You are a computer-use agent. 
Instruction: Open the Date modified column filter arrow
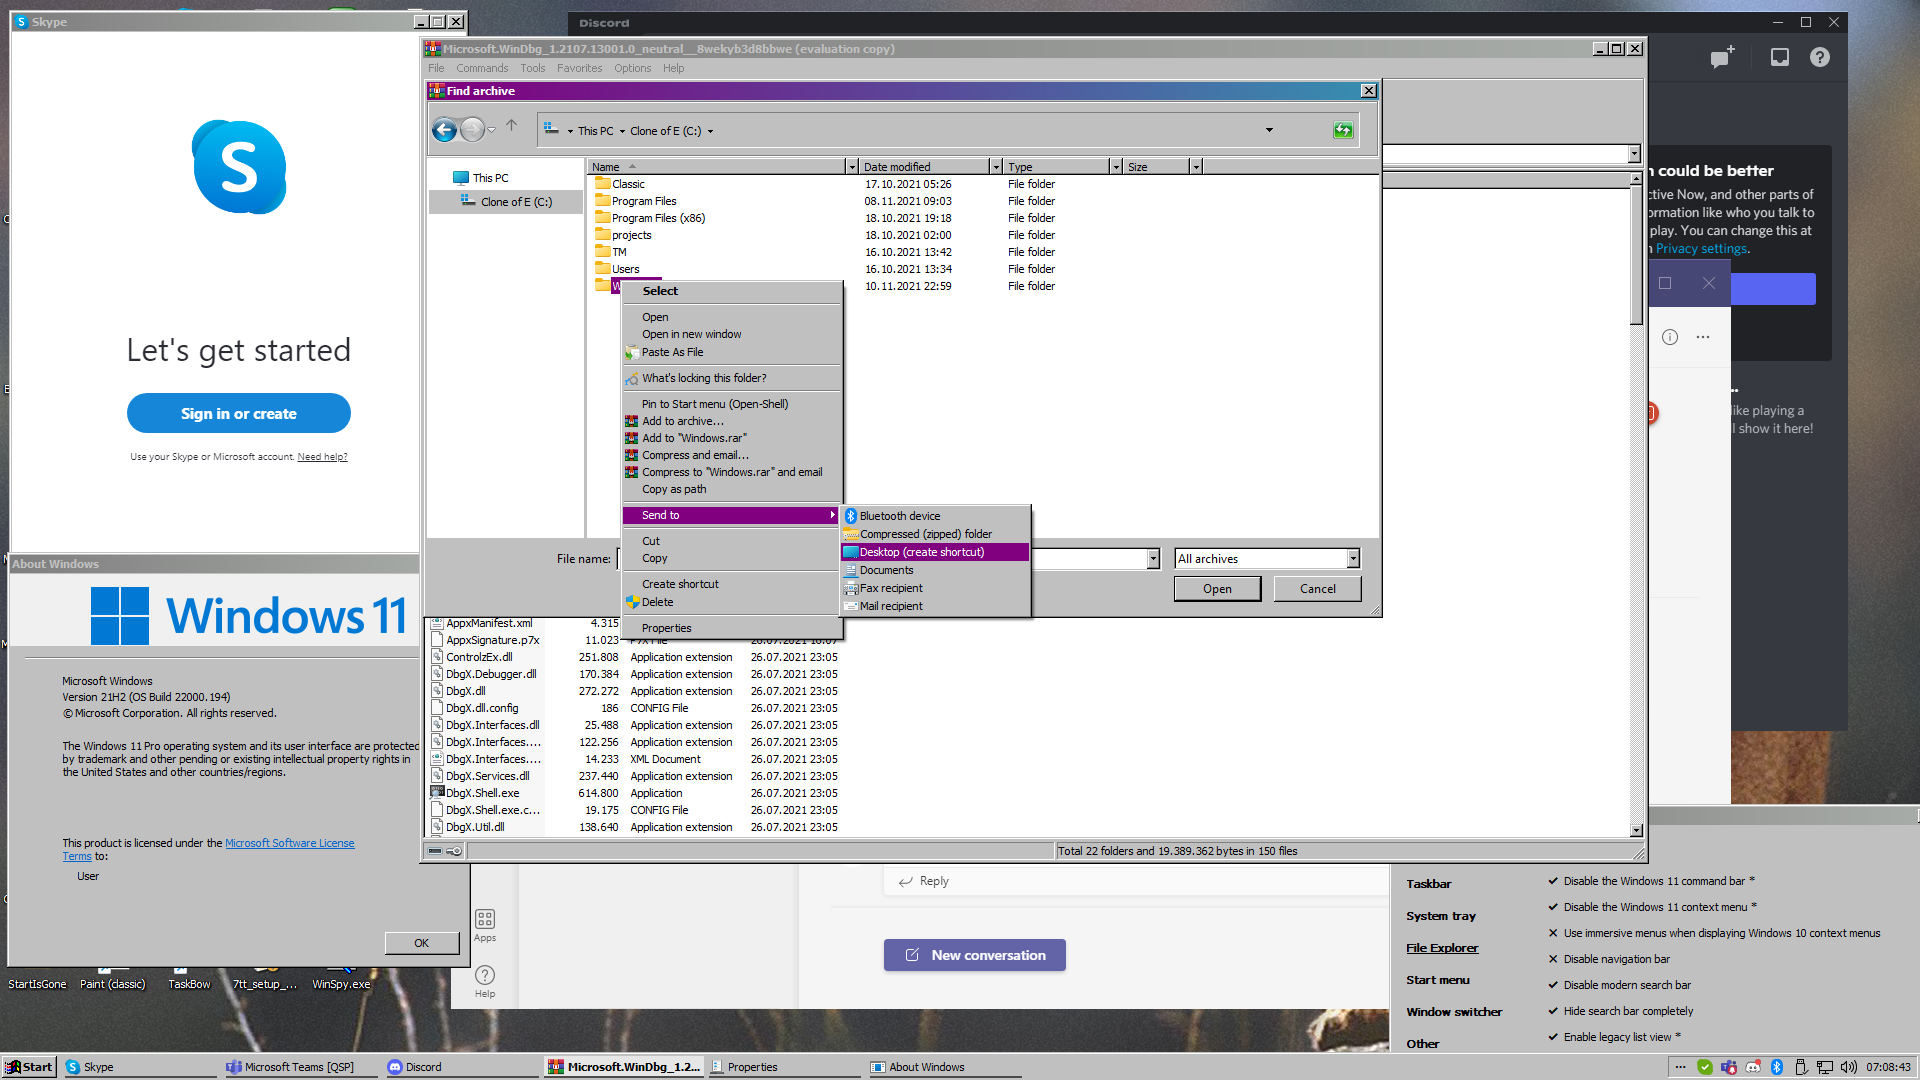click(x=995, y=166)
